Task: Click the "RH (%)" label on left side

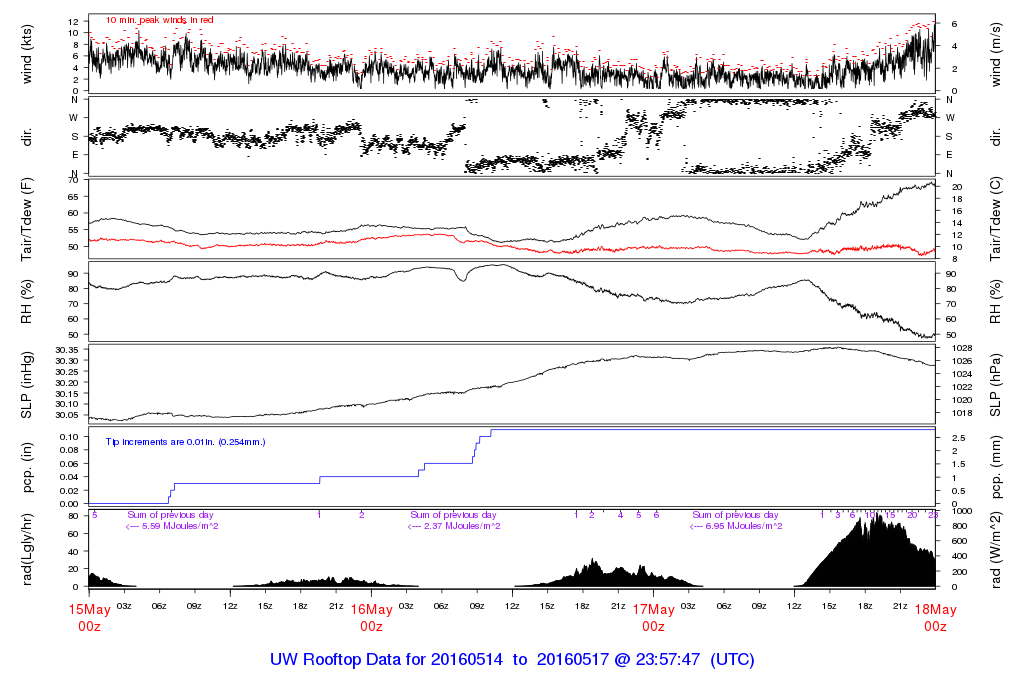Action: (x=27, y=302)
